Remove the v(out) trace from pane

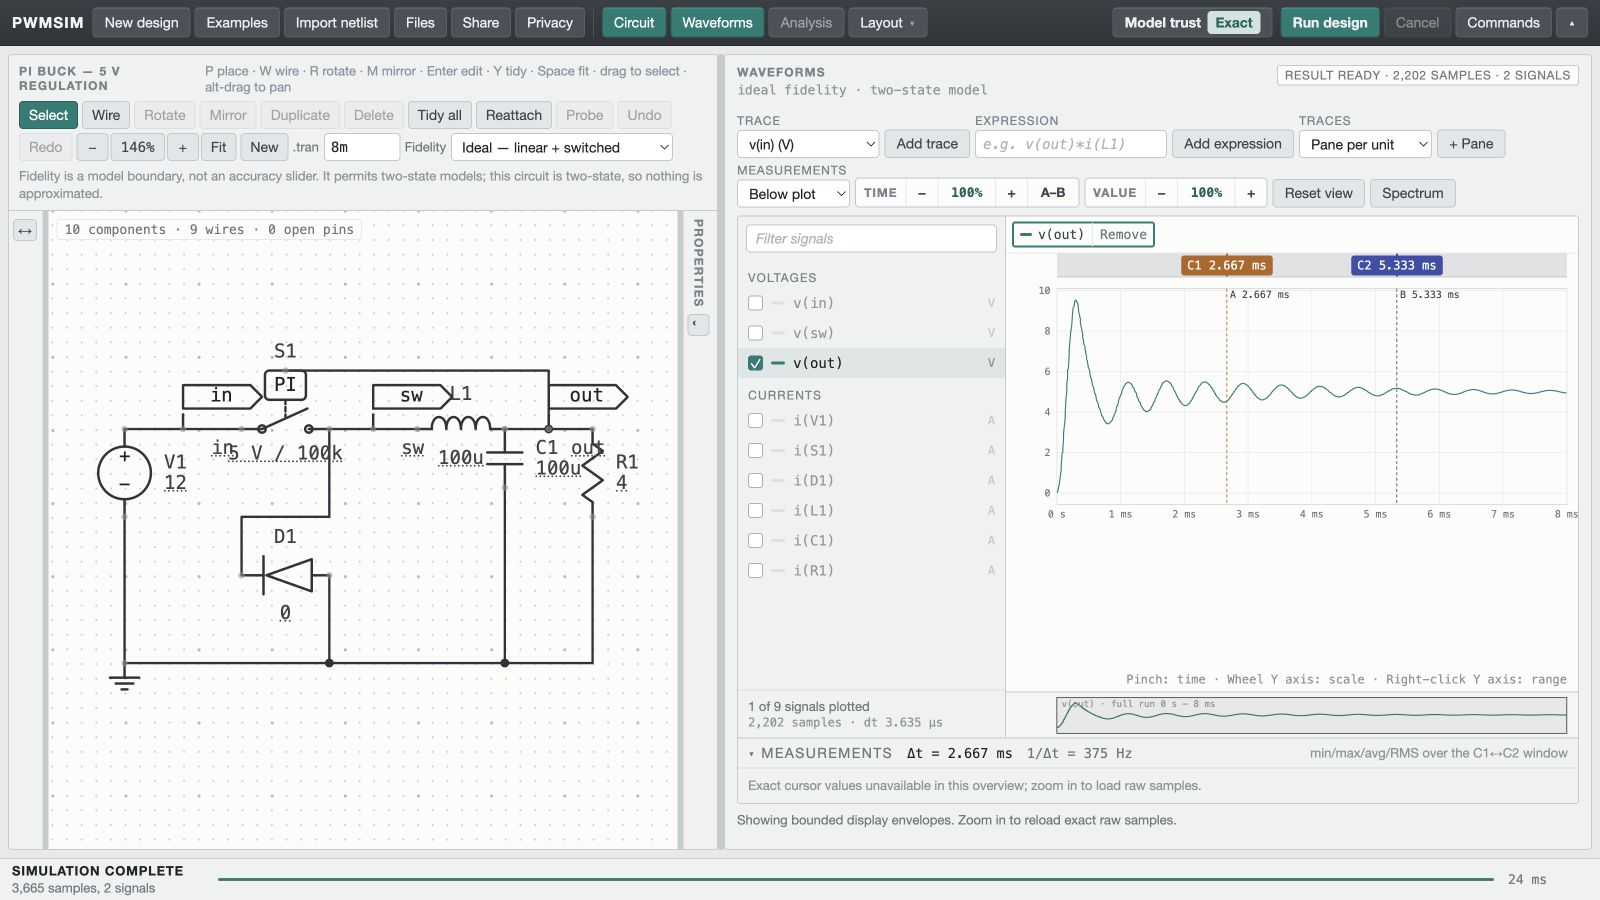tap(1123, 235)
